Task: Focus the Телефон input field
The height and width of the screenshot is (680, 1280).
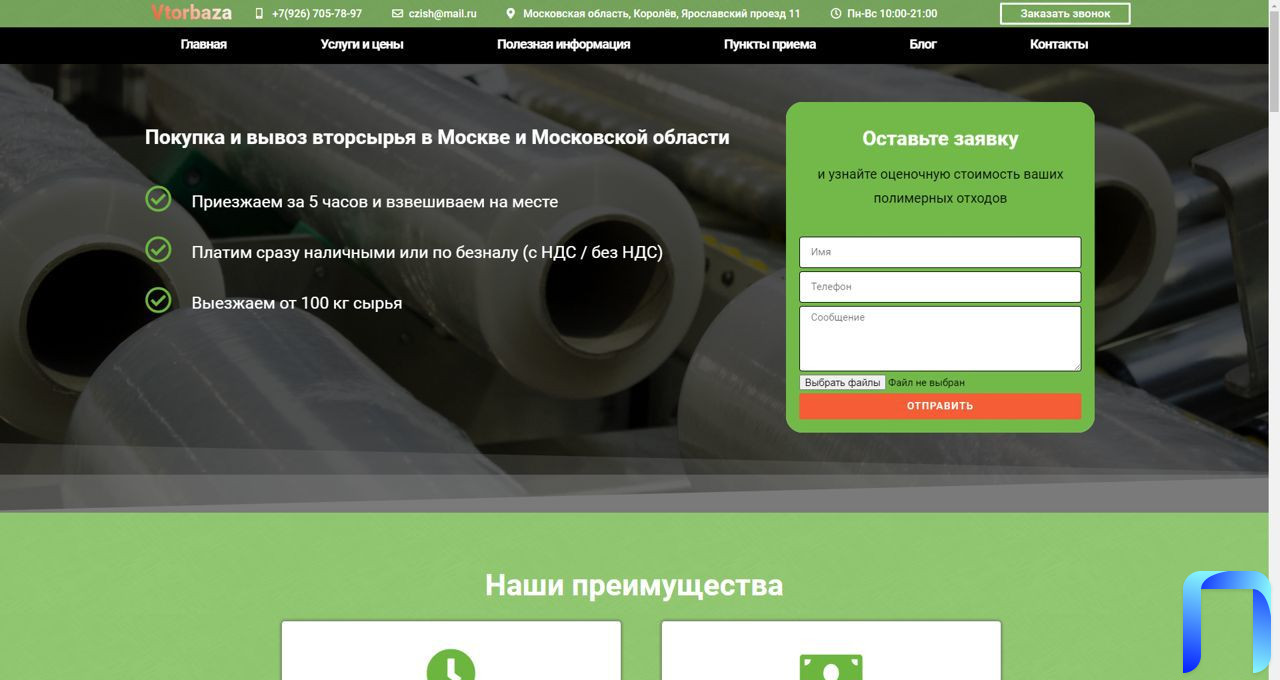Action: pyautogui.click(x=940, y=287)
